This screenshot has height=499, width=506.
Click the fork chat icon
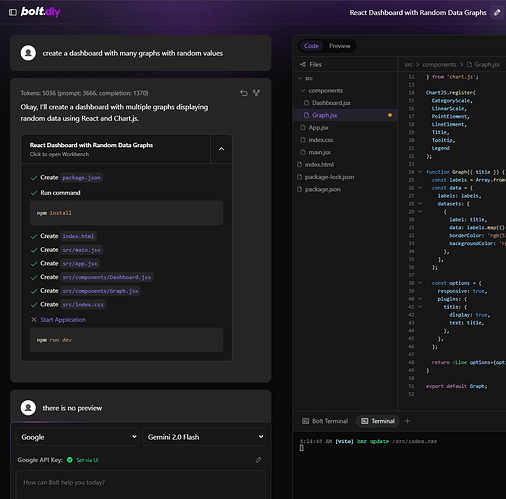point(256,93)
